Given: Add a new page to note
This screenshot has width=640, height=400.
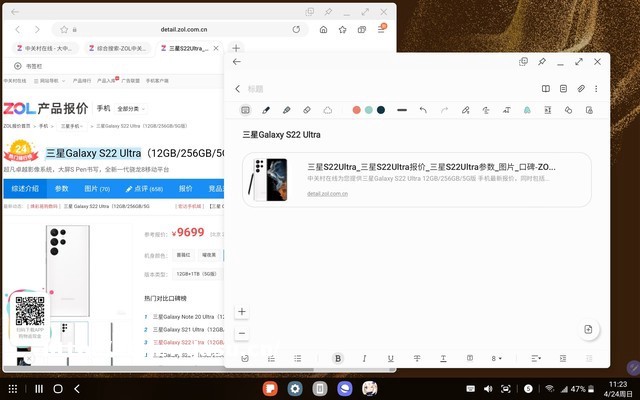Looking at the screenshot, I should coord(589,329).
